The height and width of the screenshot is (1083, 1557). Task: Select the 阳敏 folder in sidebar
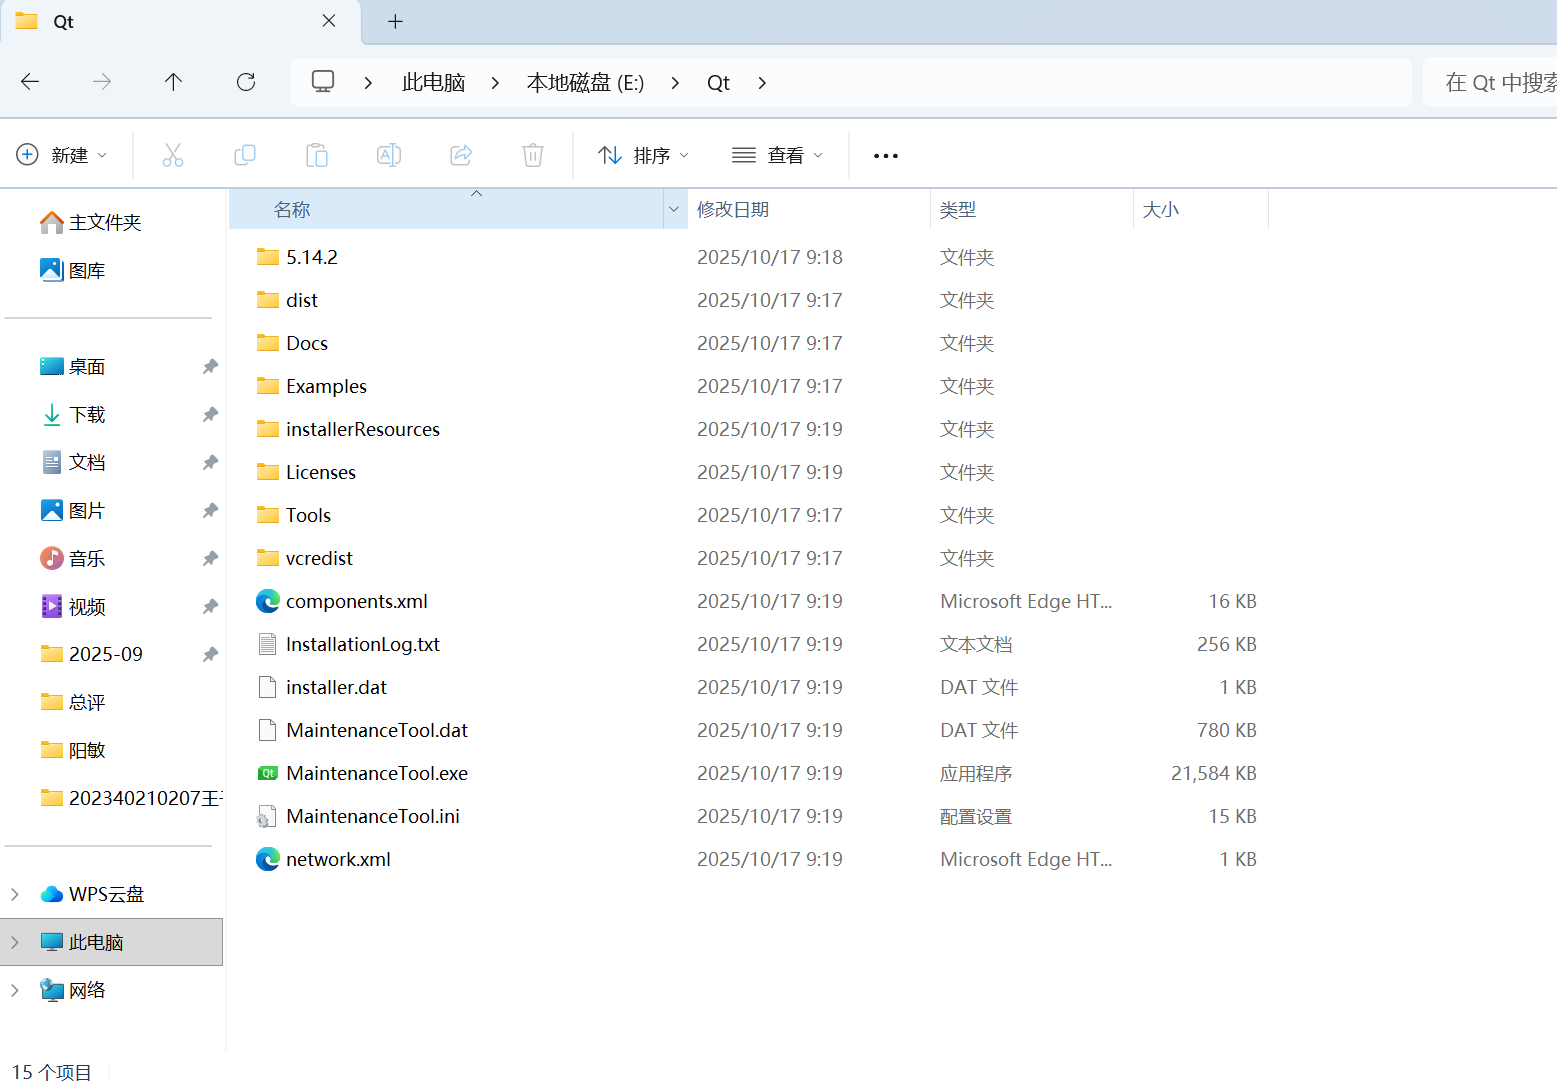tap(73, 750)
